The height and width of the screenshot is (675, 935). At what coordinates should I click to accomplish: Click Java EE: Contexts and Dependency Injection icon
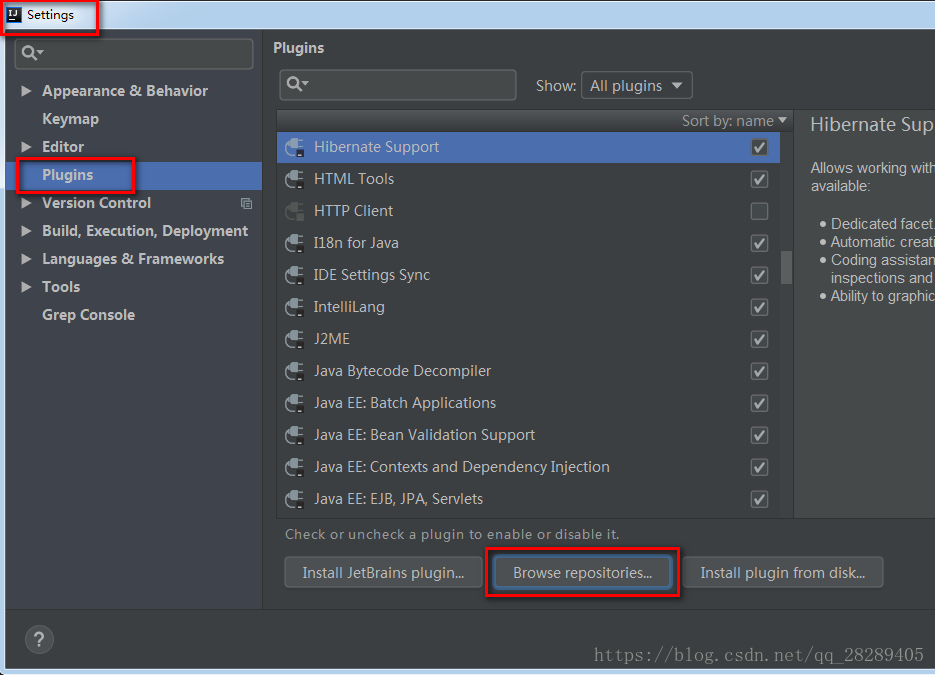(295, 467)
